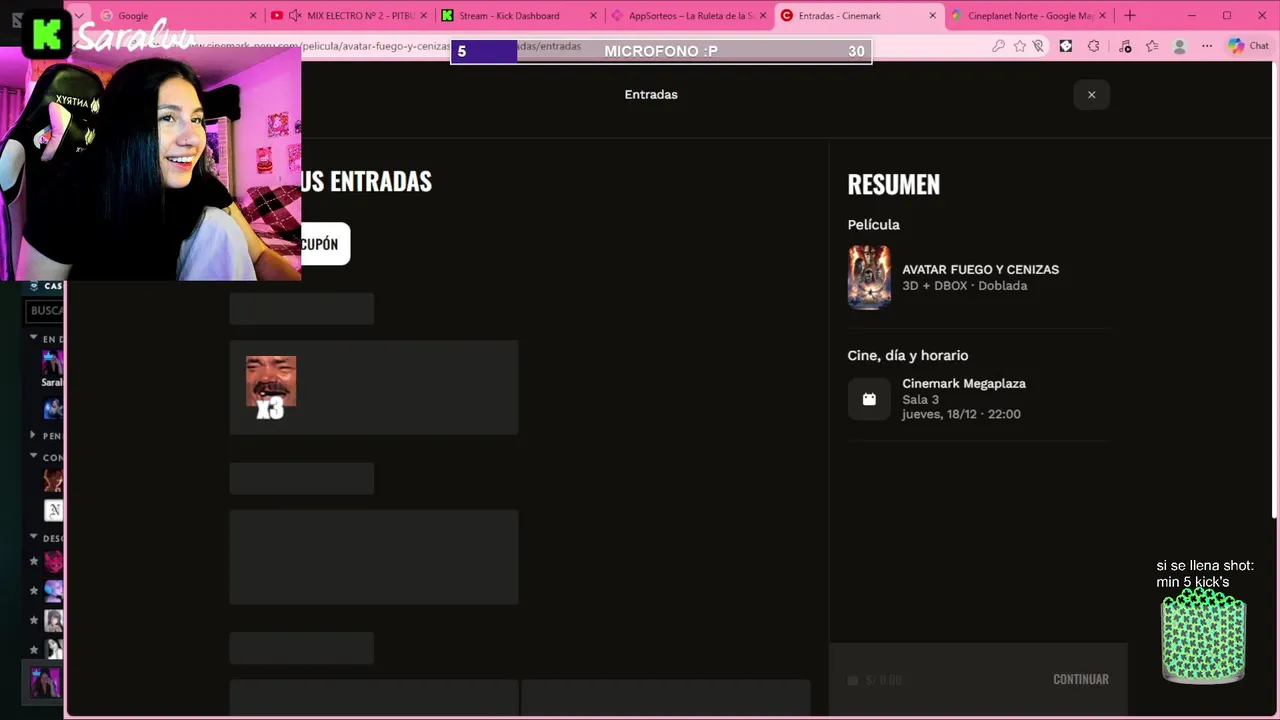The image size is (1280, 720).
Task: Switch to the Cineplanet Norte Google Maps tab
Action: (1030, 16)
